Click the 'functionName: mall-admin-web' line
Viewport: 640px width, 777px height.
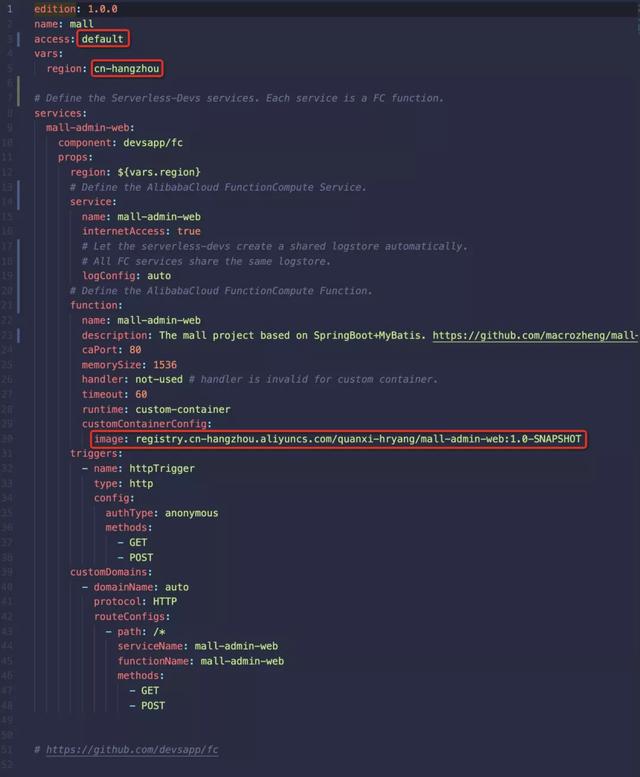coord(201,661)
